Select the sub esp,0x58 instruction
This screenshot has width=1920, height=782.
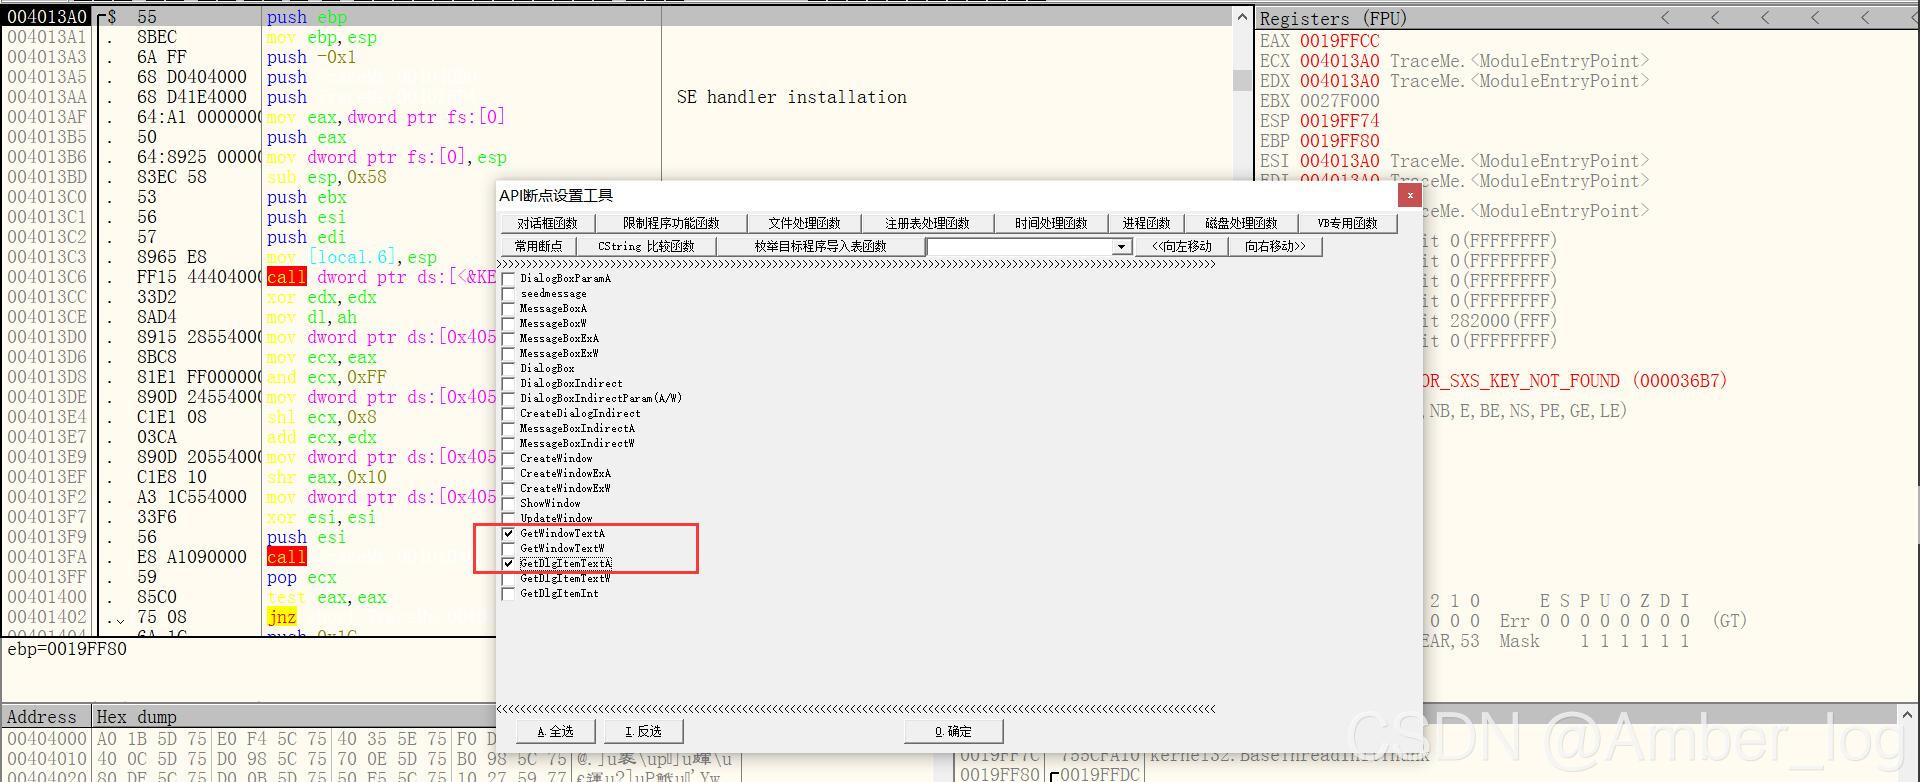[326, 177]
